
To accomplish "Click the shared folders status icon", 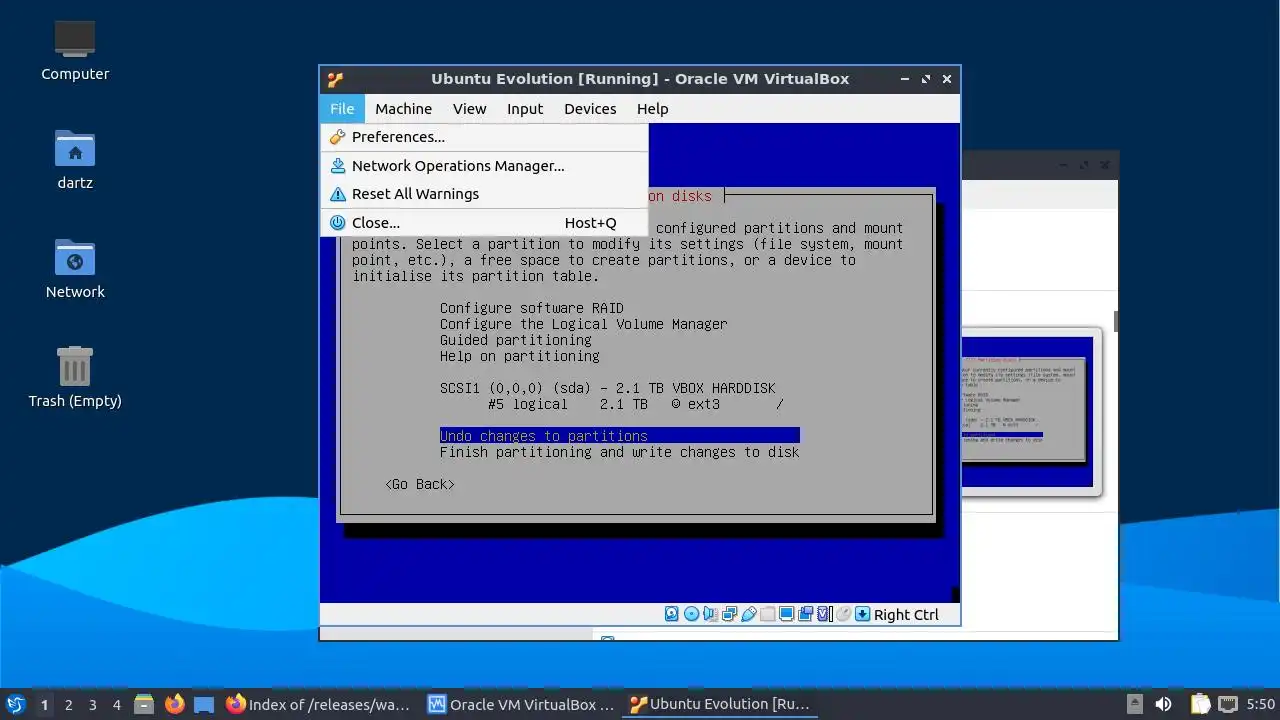I will 767,614.
